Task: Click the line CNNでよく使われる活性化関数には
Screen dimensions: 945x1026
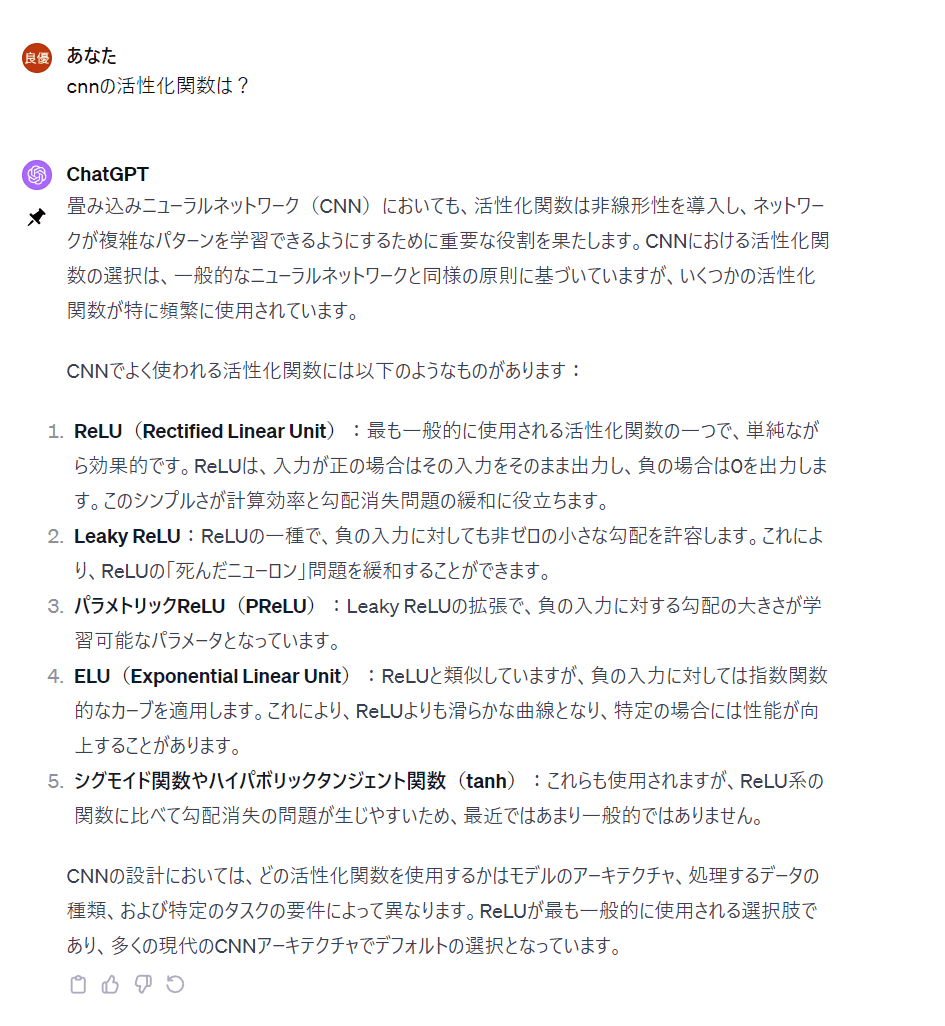Action: 323,371
